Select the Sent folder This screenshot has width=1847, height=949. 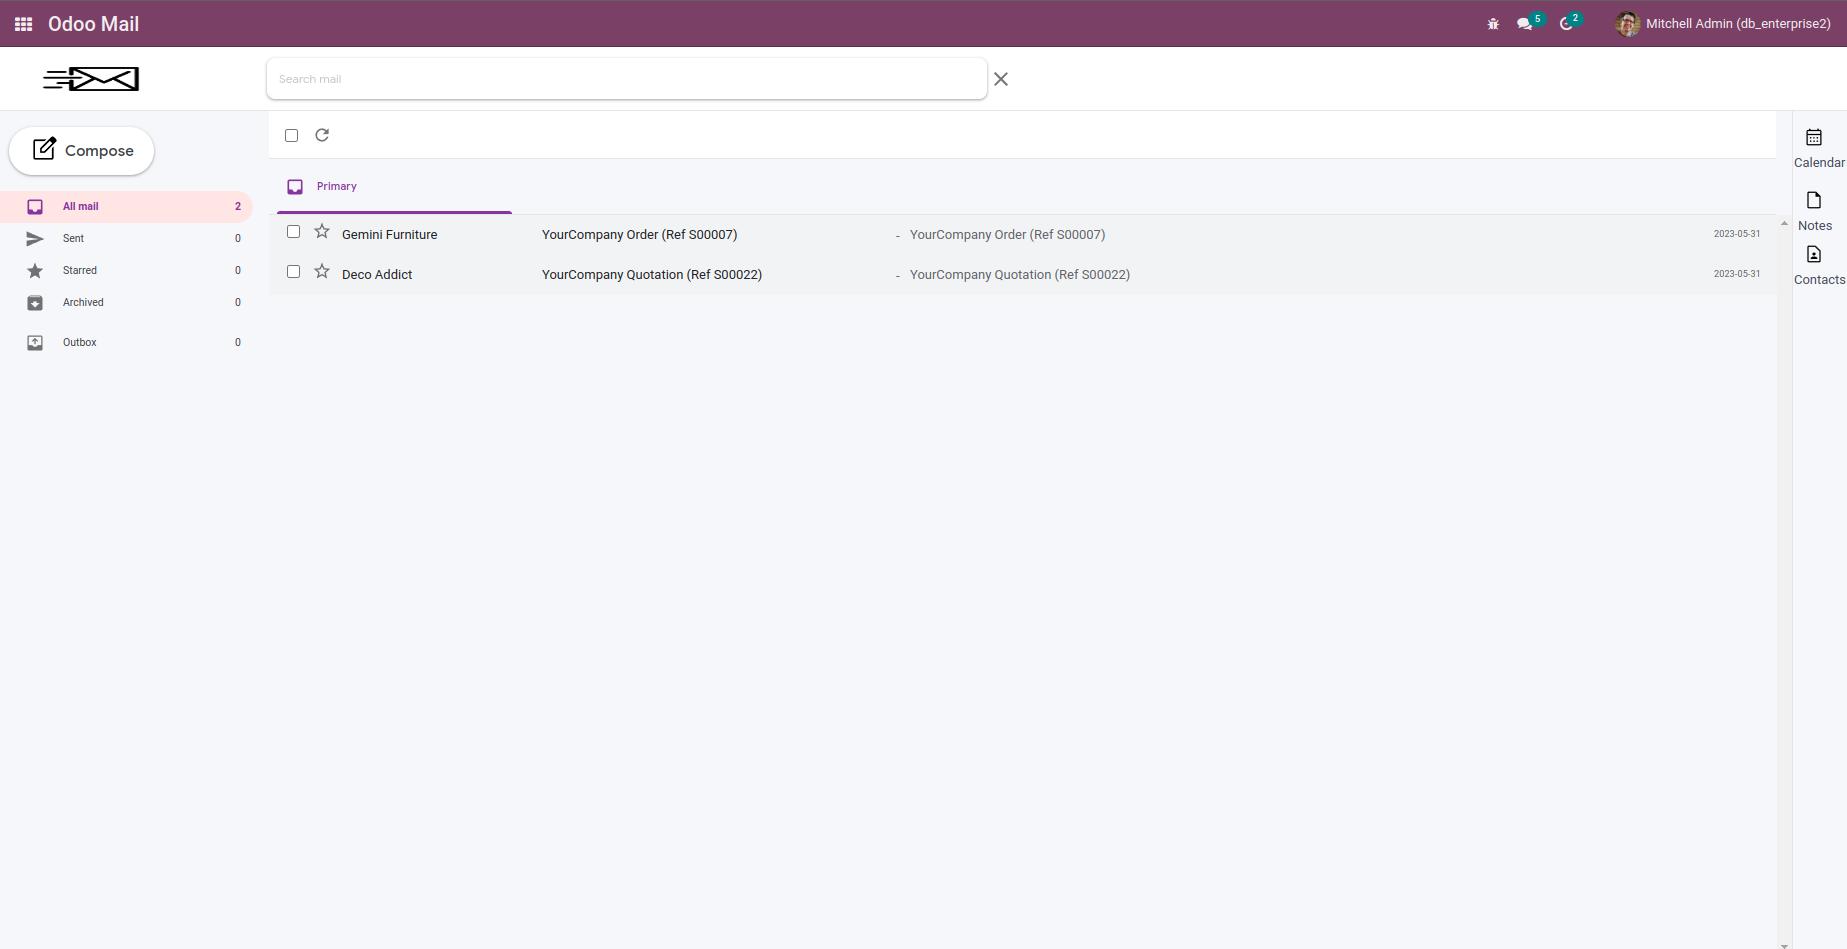126,239
